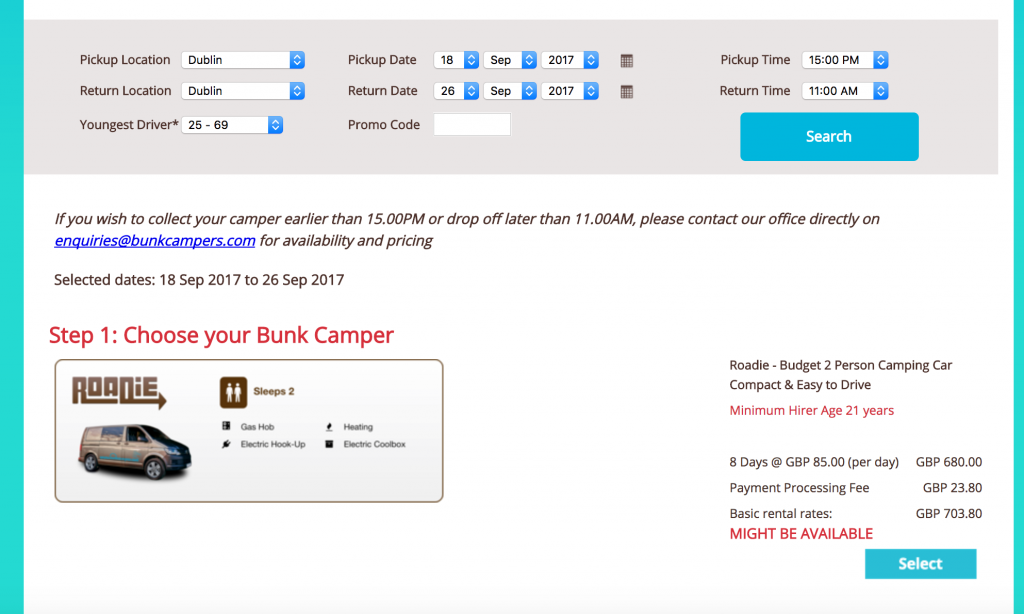Click '8 Days @ GBP 85.00 (per day)' text
The width and height of the screenshot is (1024, 614).
(x=814, y=462)
